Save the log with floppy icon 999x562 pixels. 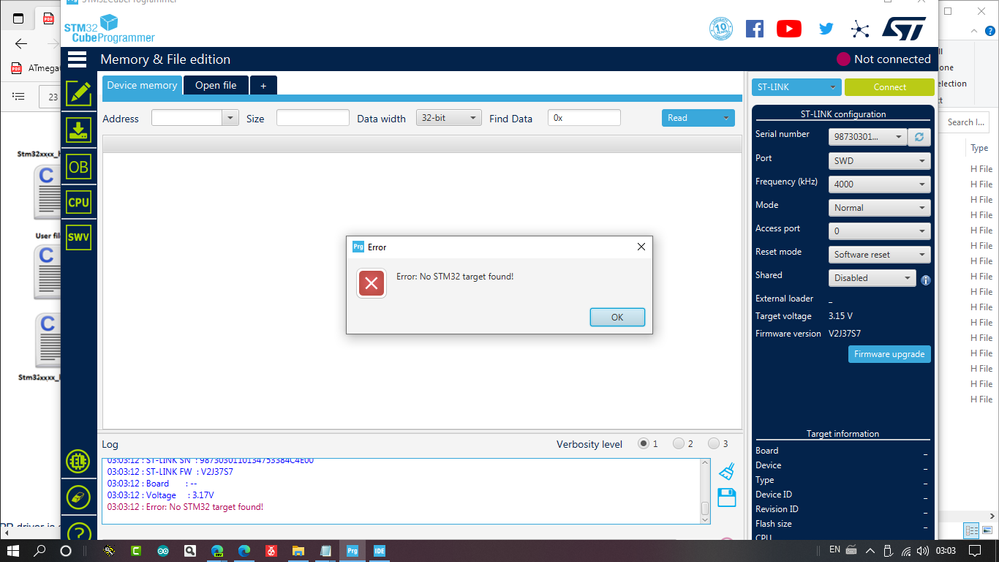pos(727,498)
